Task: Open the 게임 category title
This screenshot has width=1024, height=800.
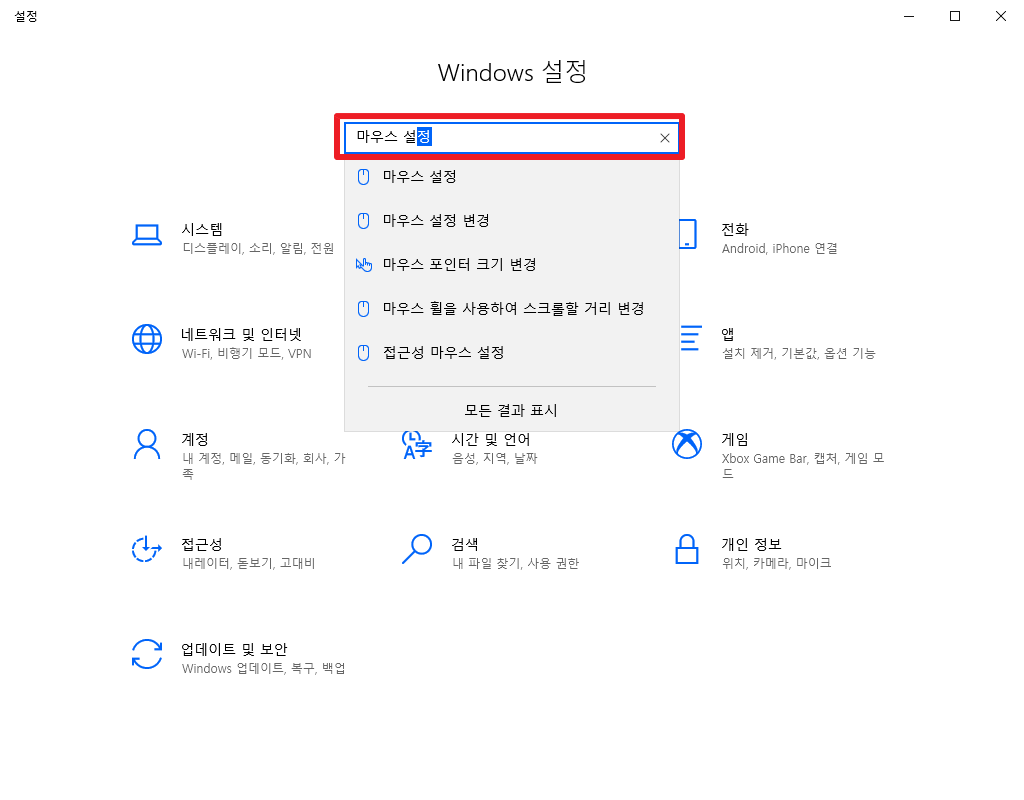Action: click(x=735, y=439)
